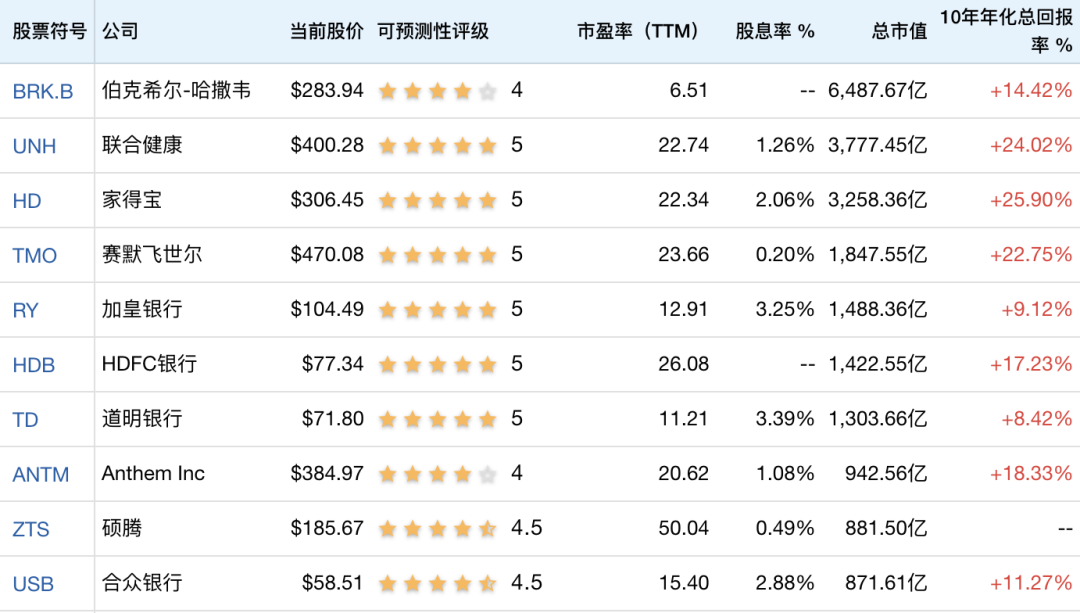1080x613 pixels.
Task: Select the 伯克希尔-哈撒韦 company name
Action: coord(176,91)
